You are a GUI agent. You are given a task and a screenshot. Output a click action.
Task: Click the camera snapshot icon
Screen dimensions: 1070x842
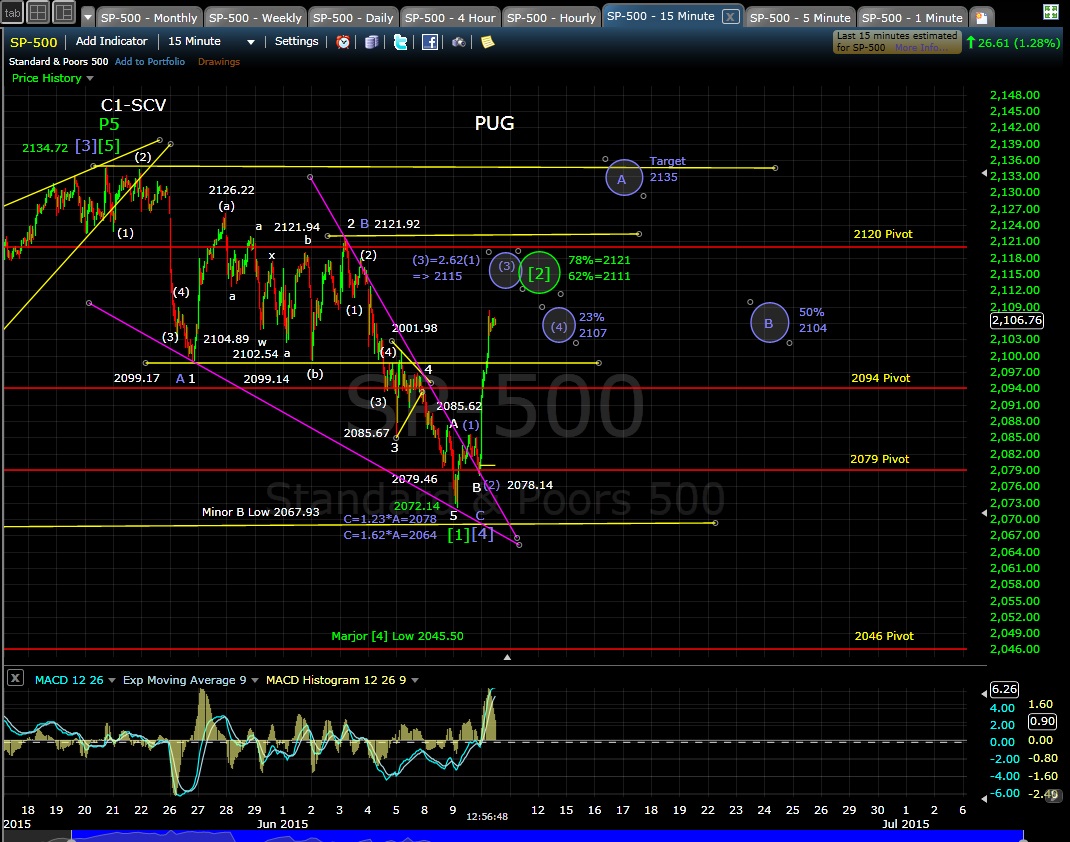[459, 42]
